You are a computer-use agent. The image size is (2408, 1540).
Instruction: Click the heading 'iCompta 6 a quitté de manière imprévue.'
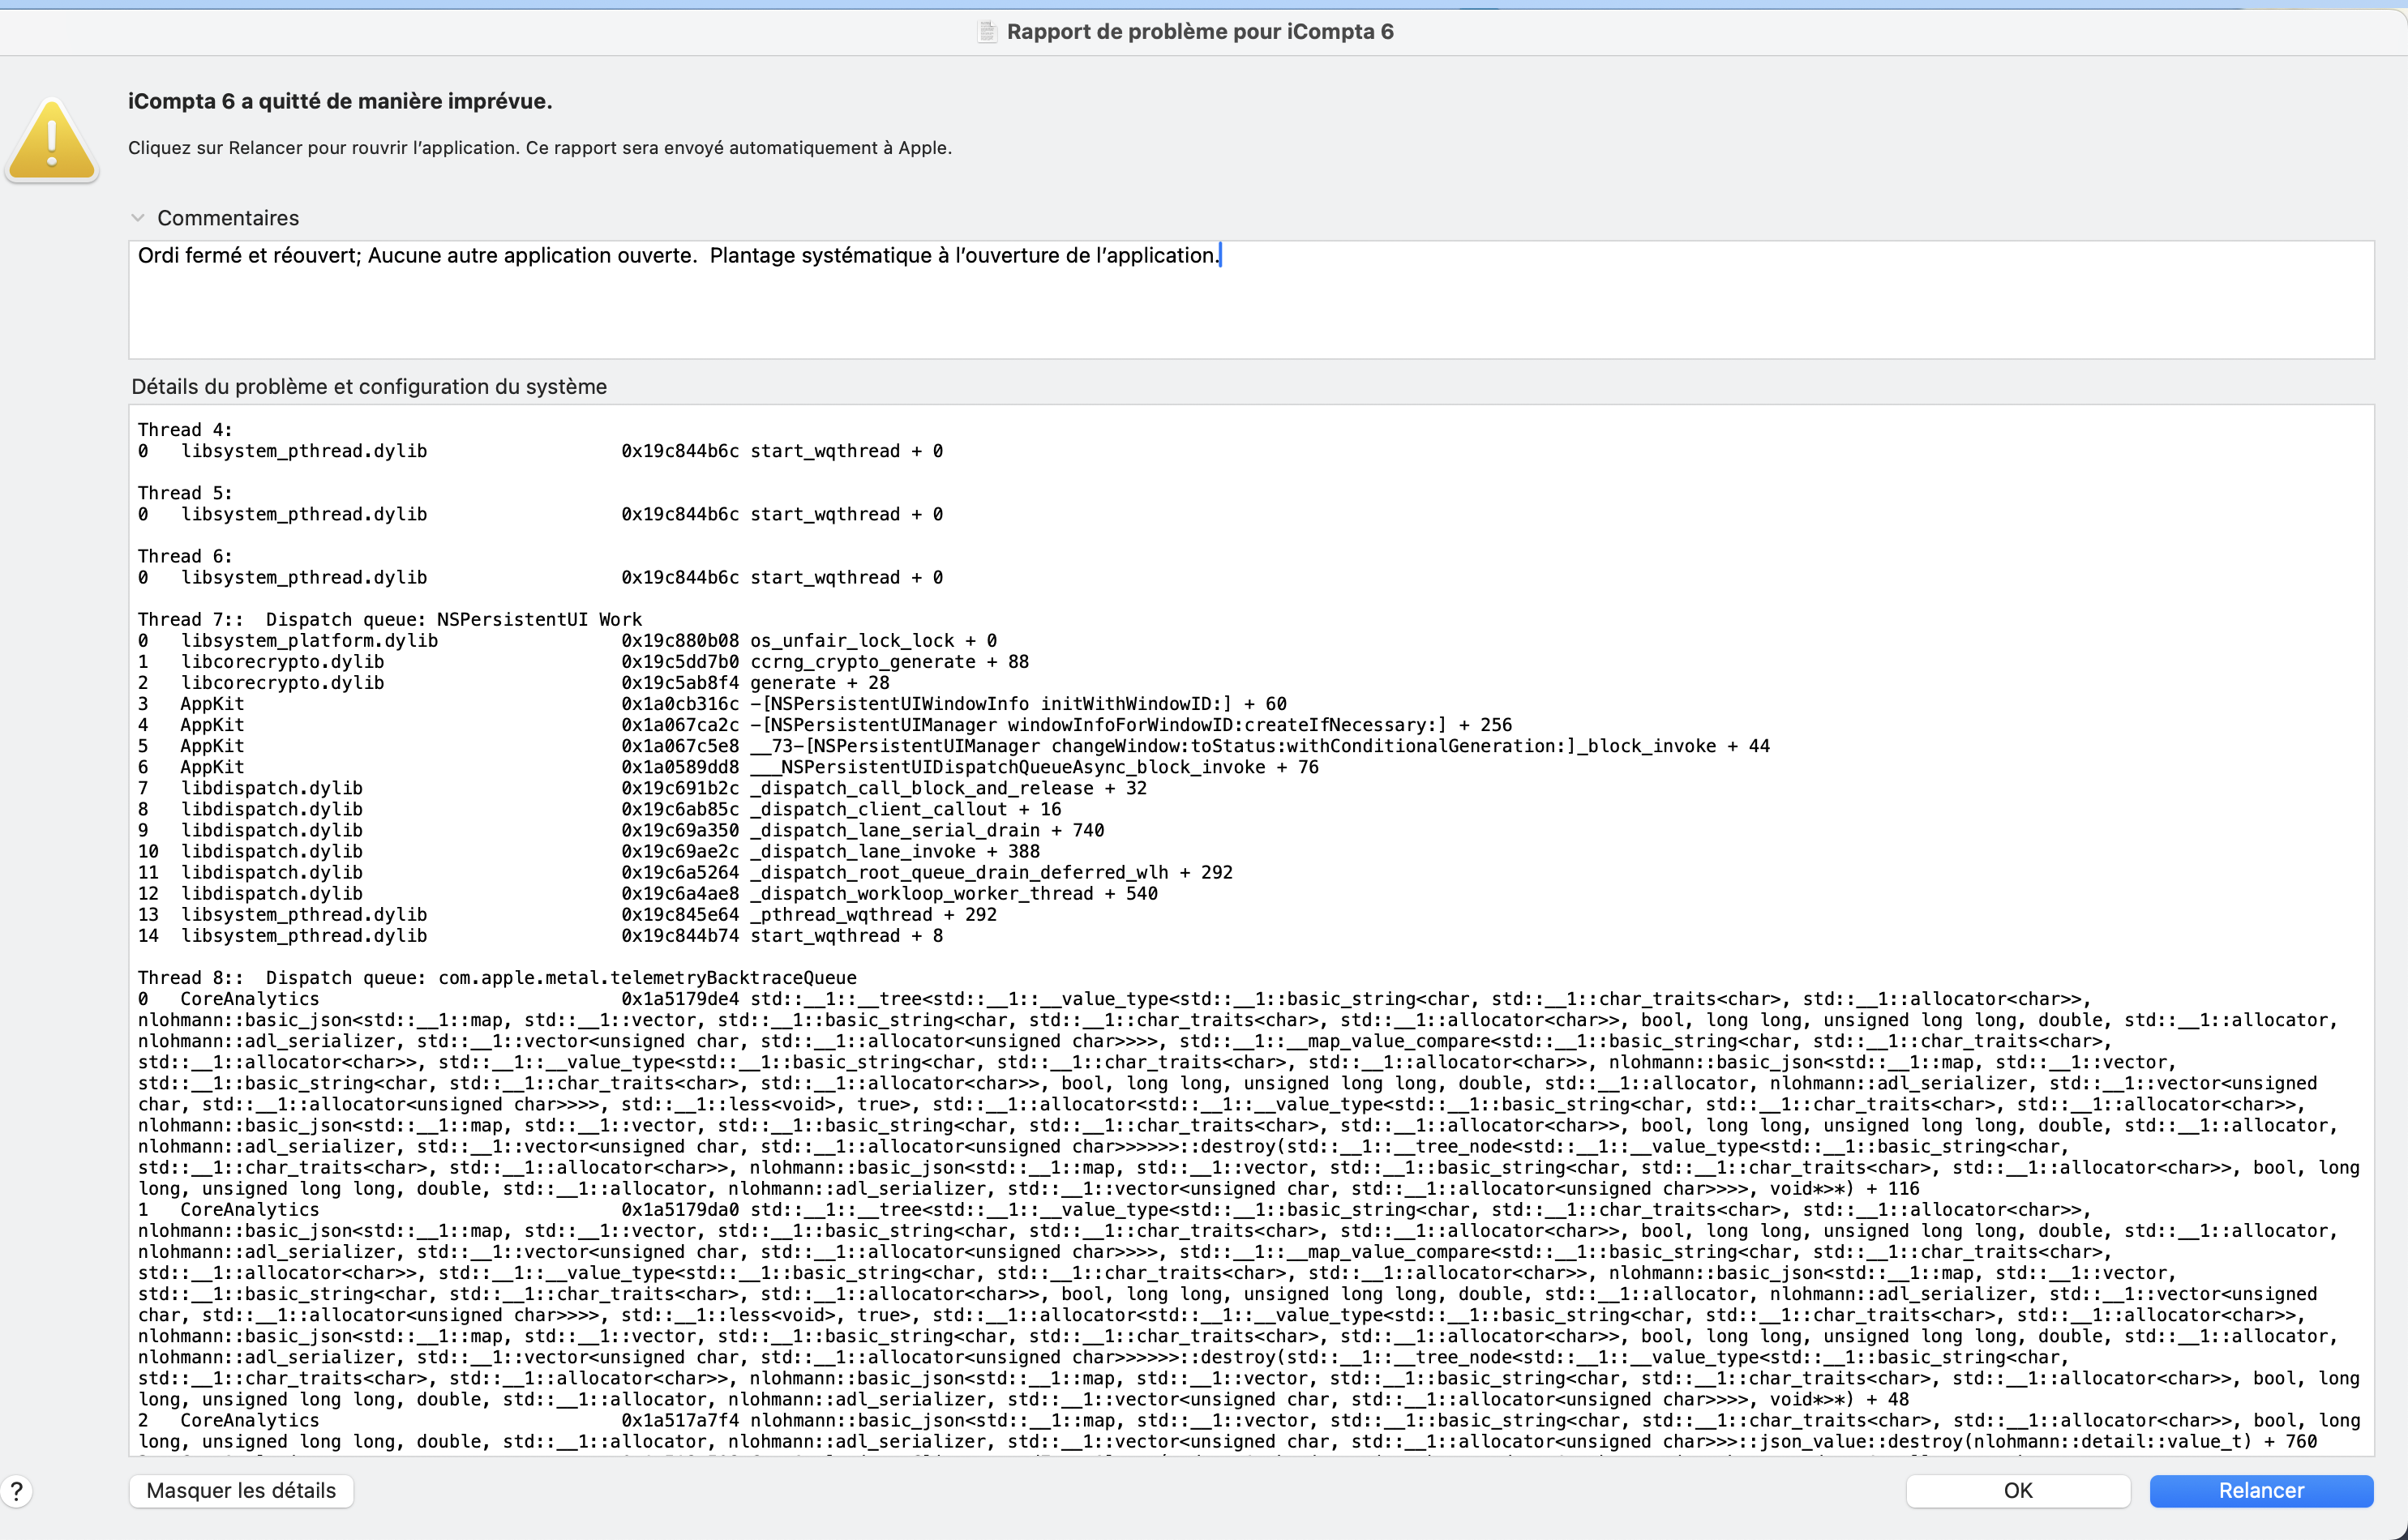click(x=340, y=101)
